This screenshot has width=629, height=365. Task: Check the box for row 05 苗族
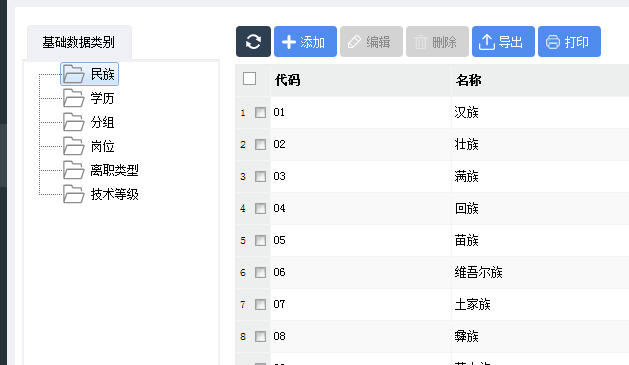[260, 240]
